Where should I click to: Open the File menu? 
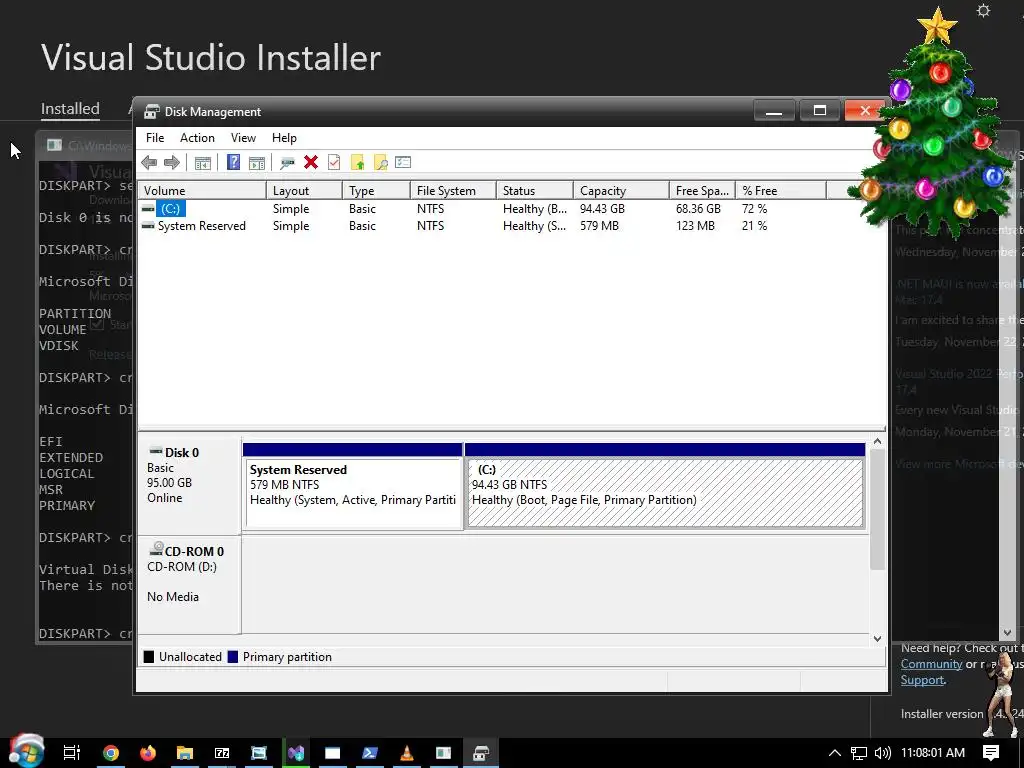(155, 138)
